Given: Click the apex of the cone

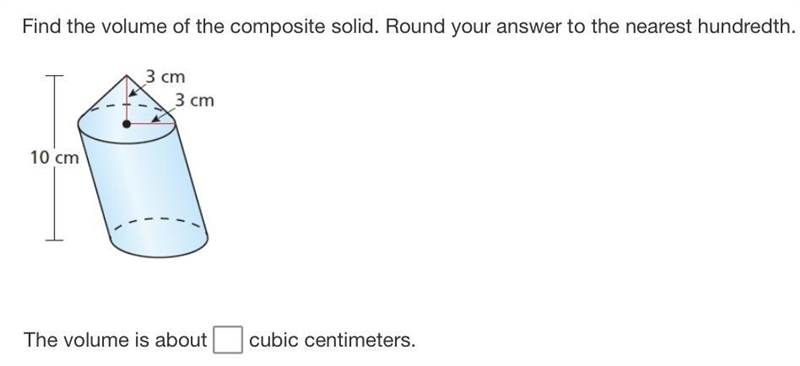Looking at the screenshot, I should coord(127,76).
